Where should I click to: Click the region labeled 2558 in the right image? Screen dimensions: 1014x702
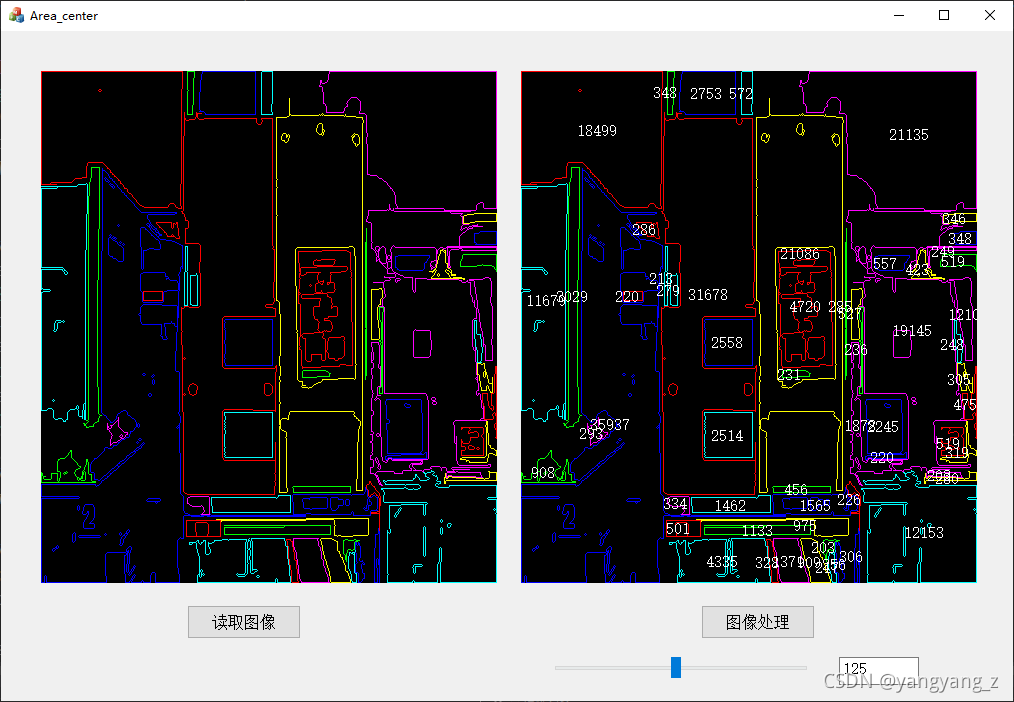[727, 343]
